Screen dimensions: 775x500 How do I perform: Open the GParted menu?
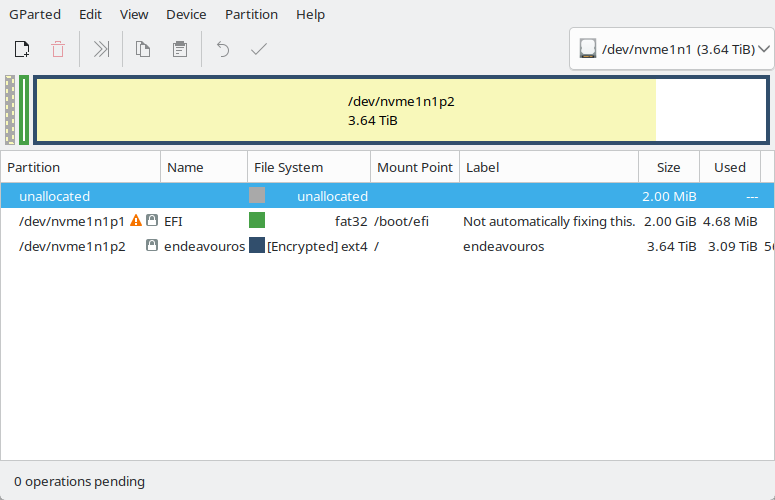pyautogui.click(x=35, y=14)
